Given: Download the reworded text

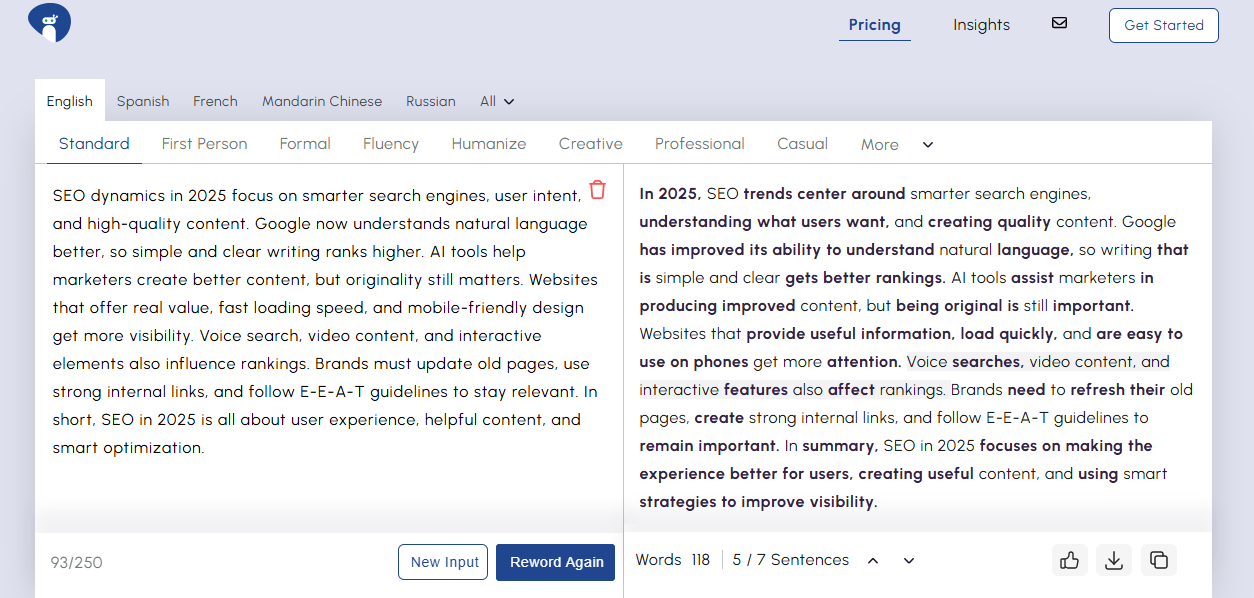Looking at the screenshot, I should pos(1114,560).
